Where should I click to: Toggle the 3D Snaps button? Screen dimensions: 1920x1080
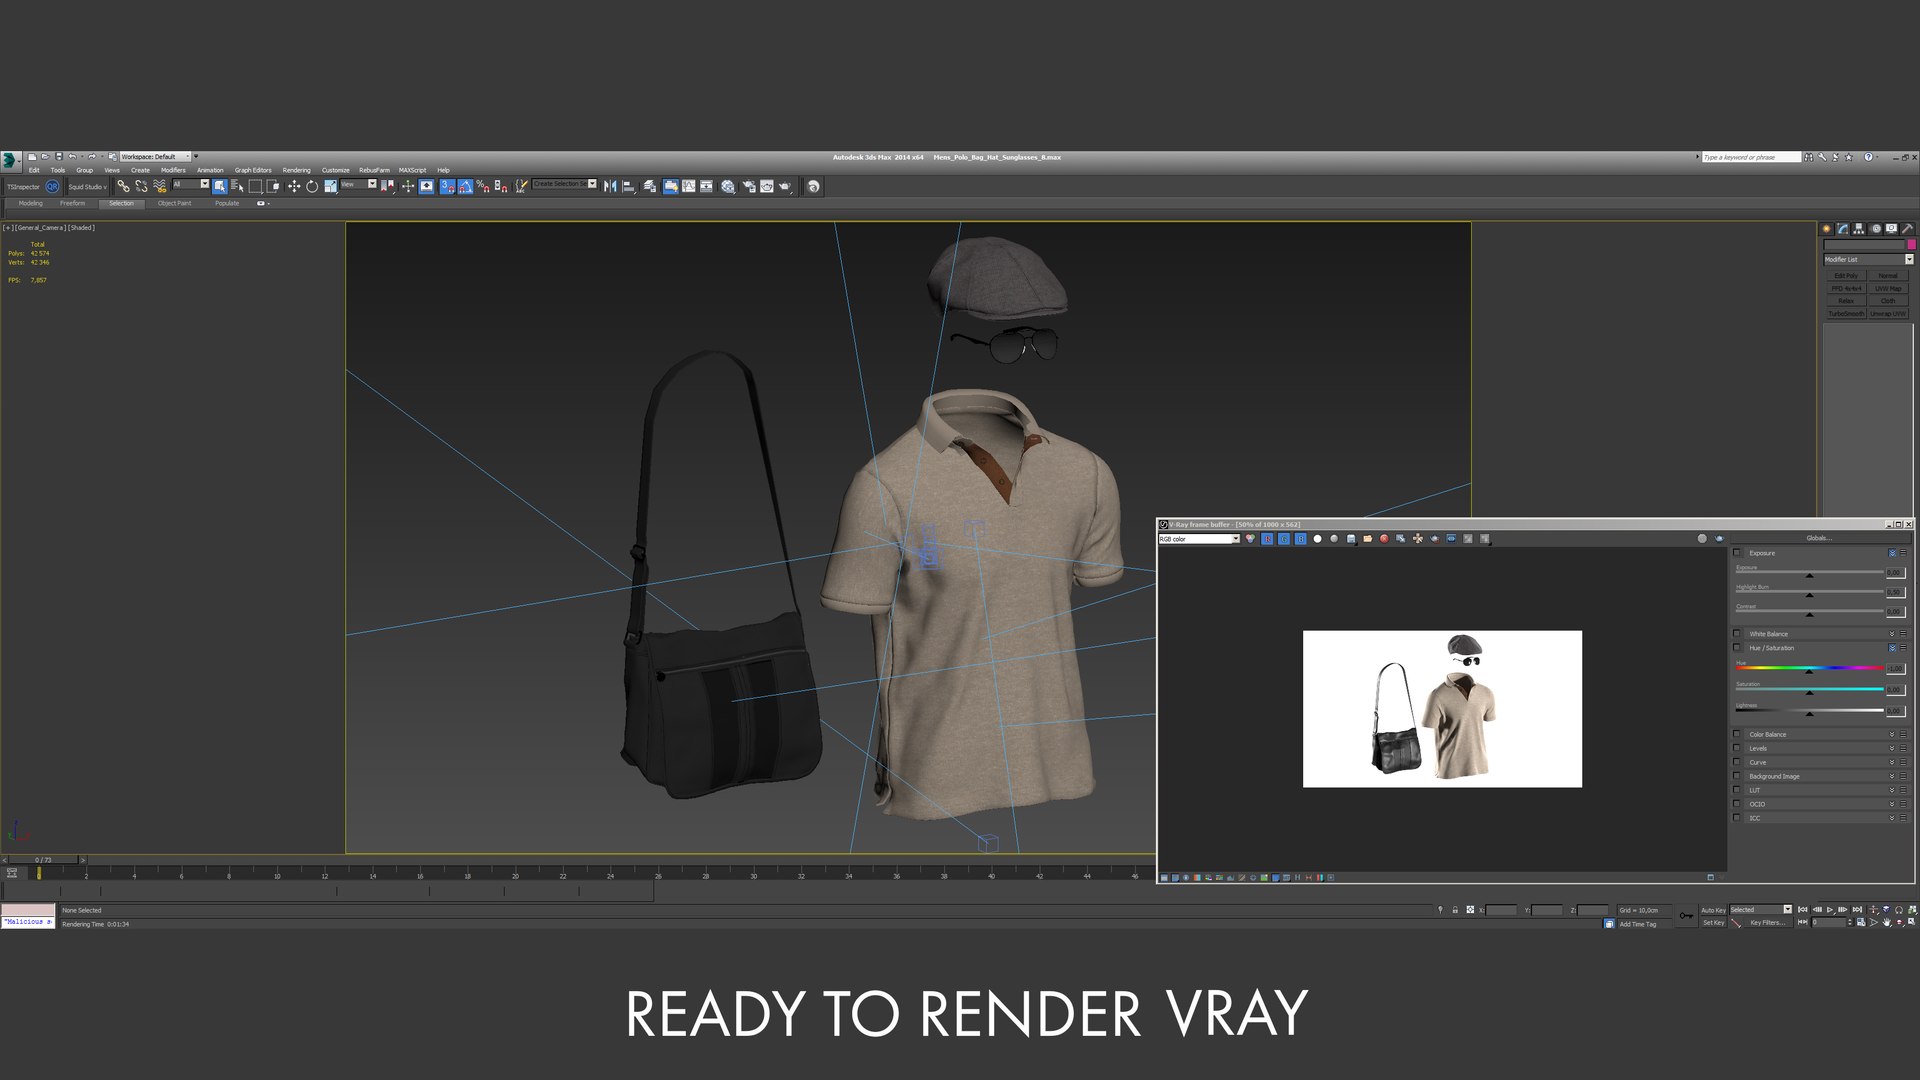point(447,186)
